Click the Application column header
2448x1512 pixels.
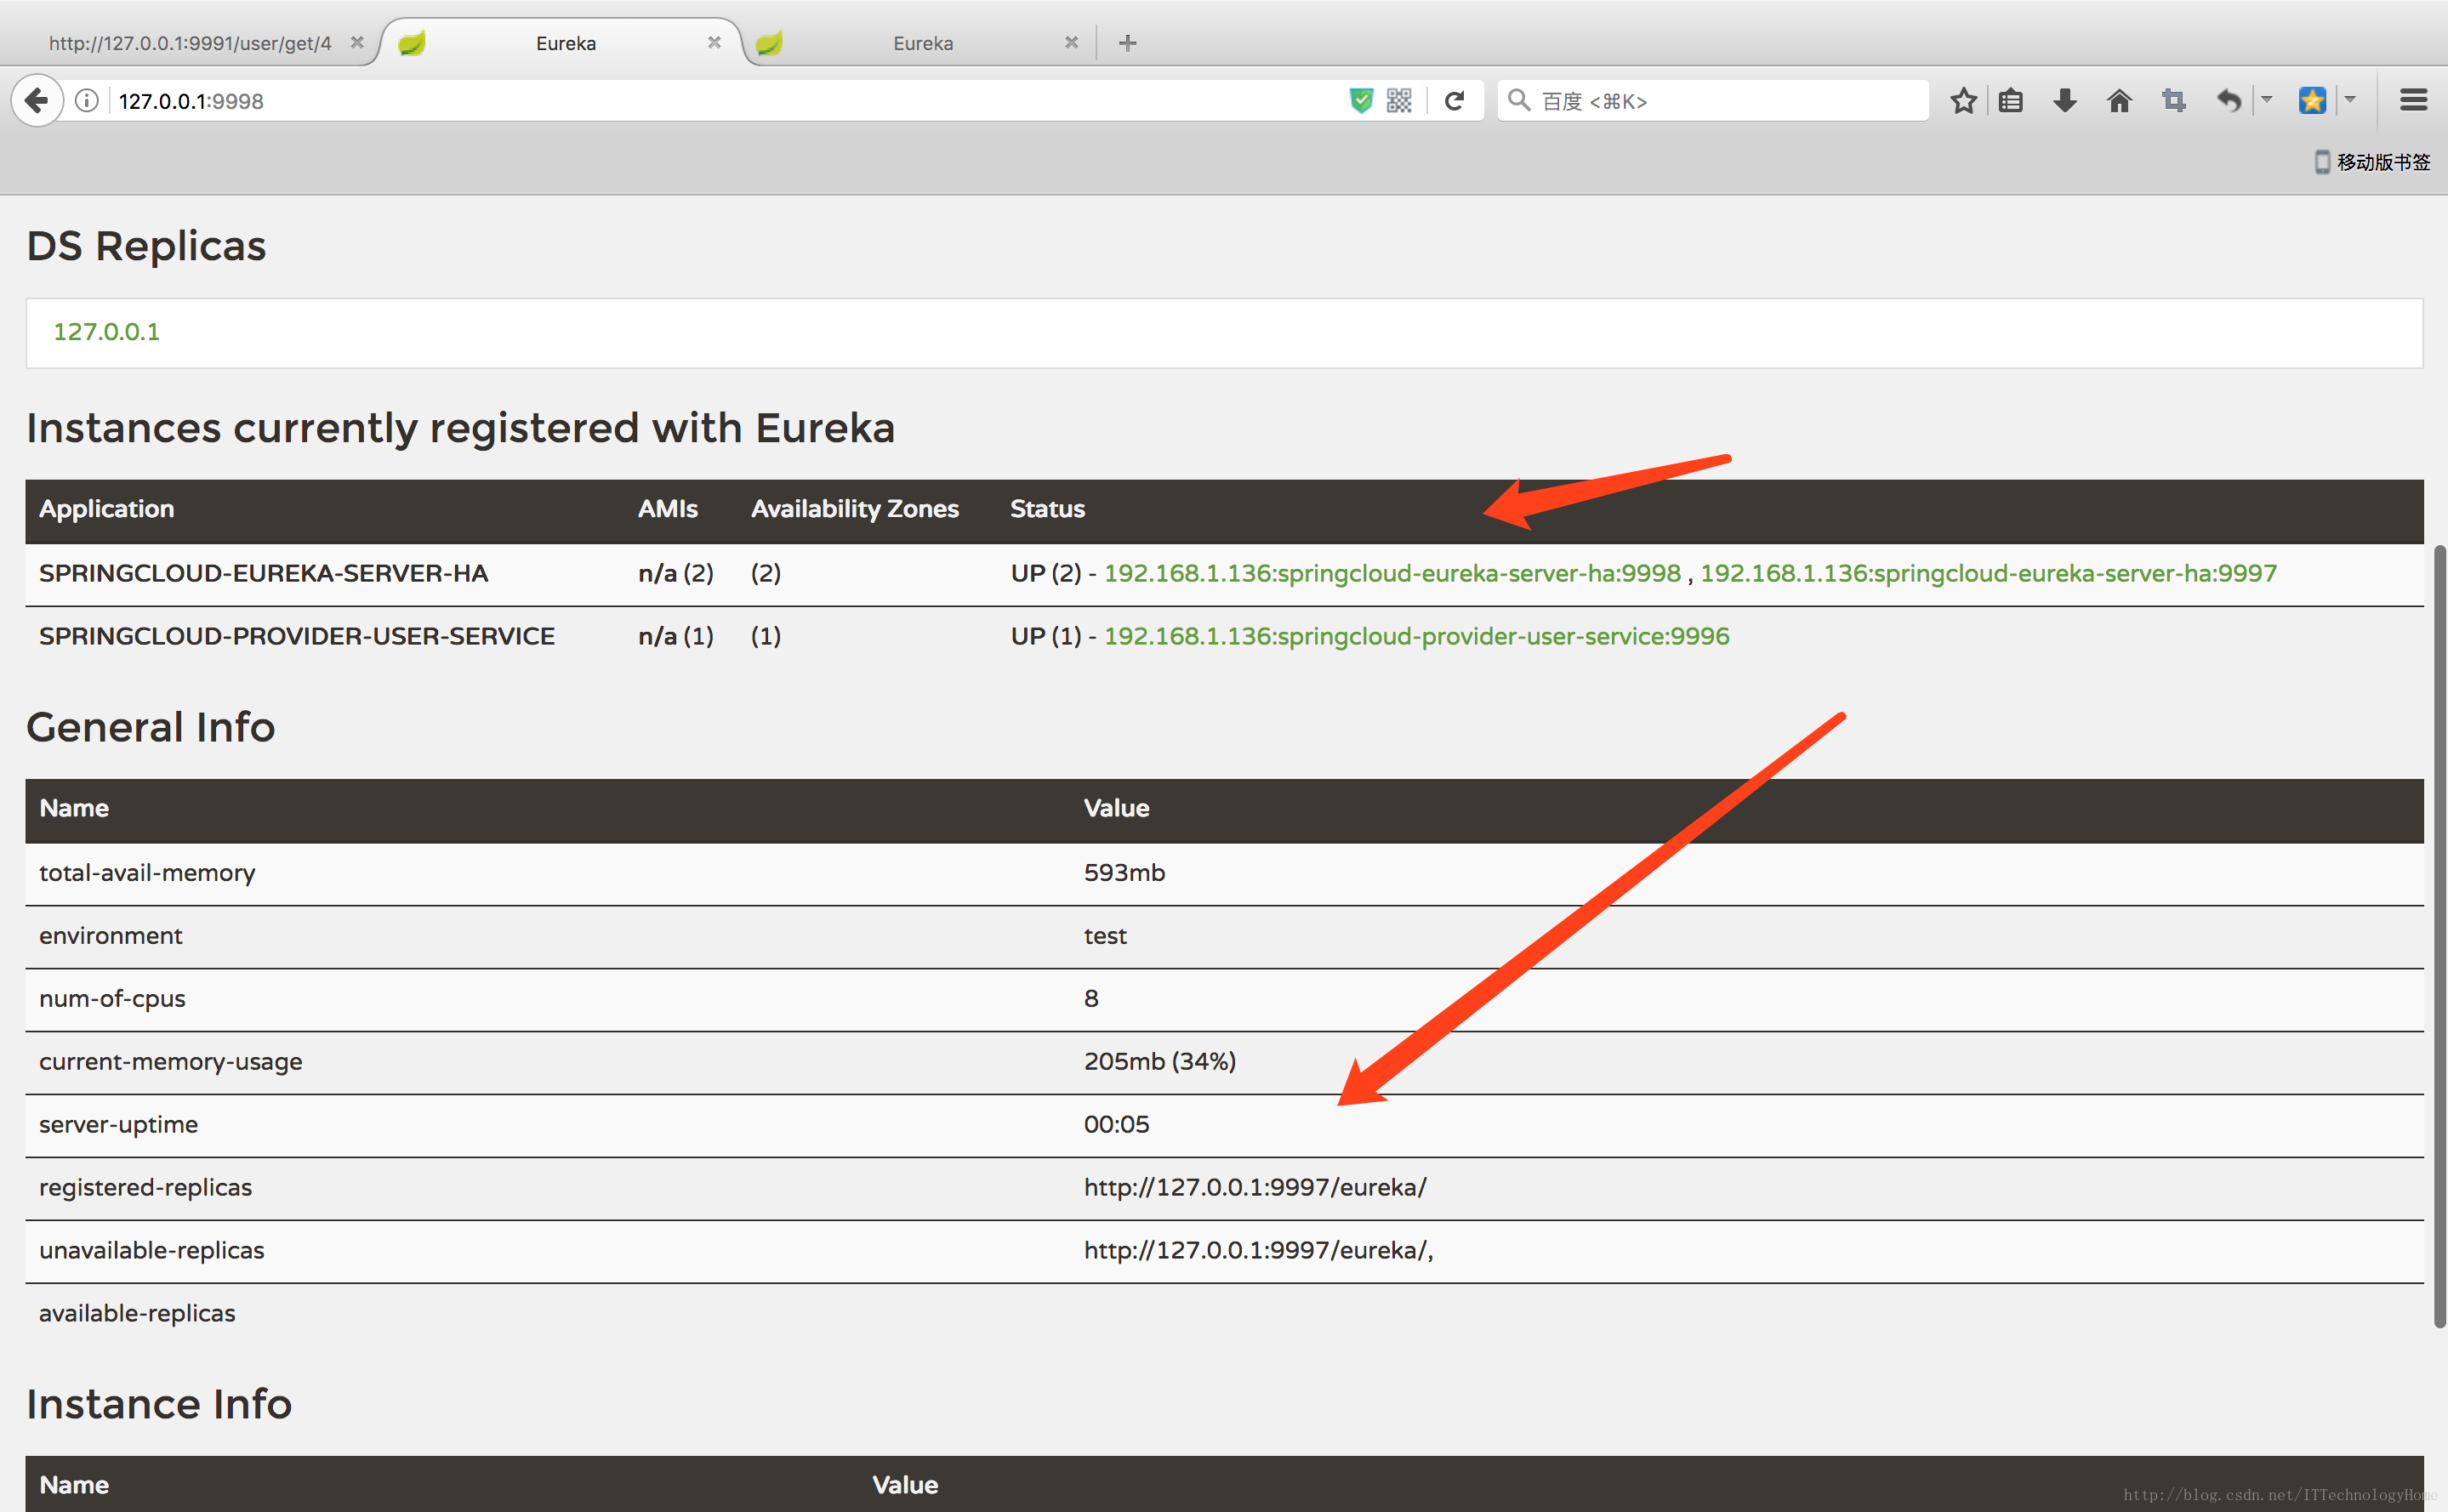tap(106, 509)
